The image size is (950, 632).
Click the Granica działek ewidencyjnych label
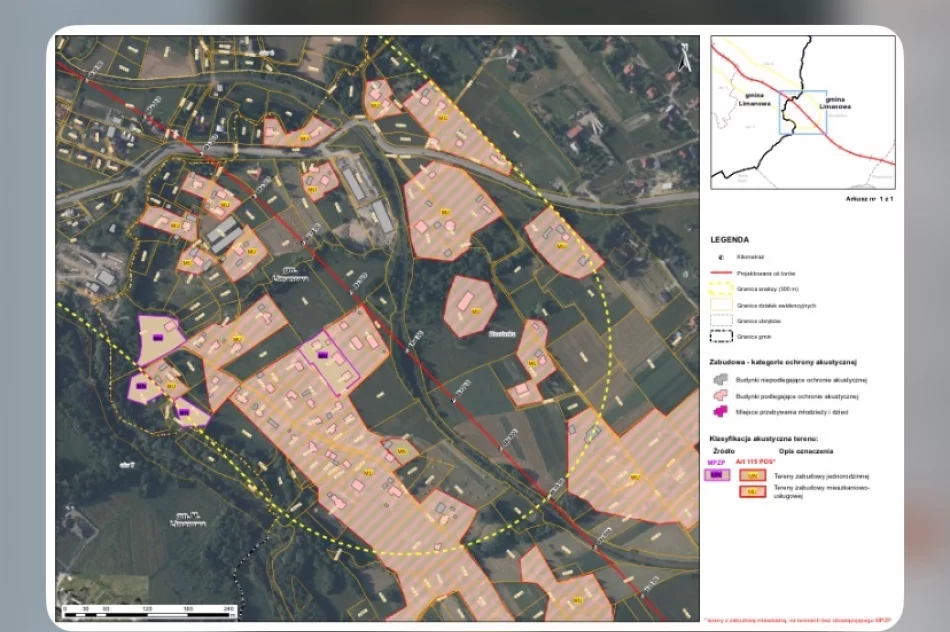tap(776, 306)
